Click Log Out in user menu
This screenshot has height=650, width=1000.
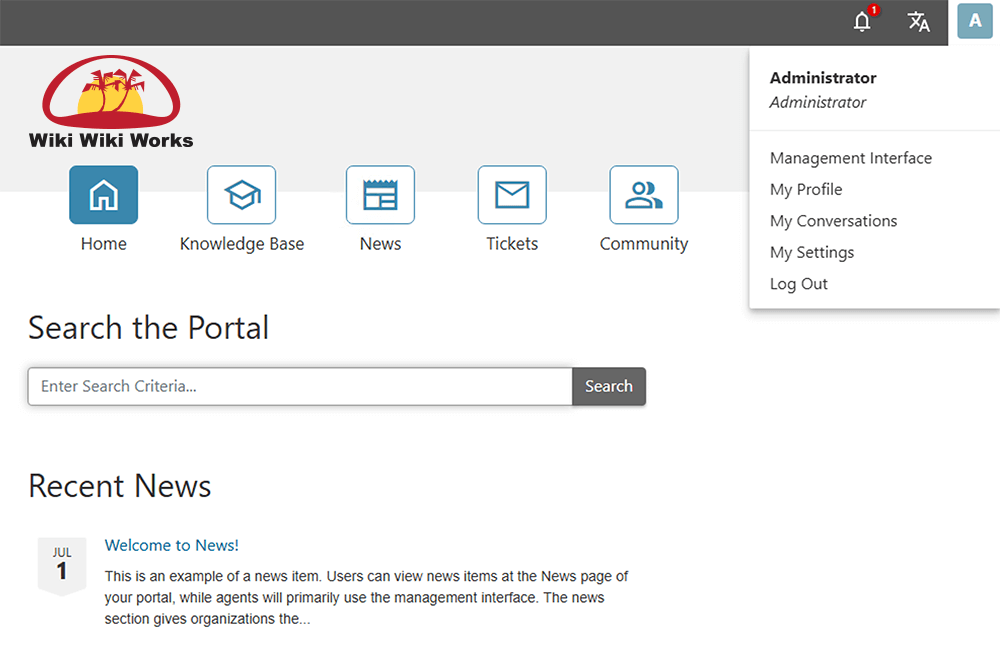(x=799, y=284)
